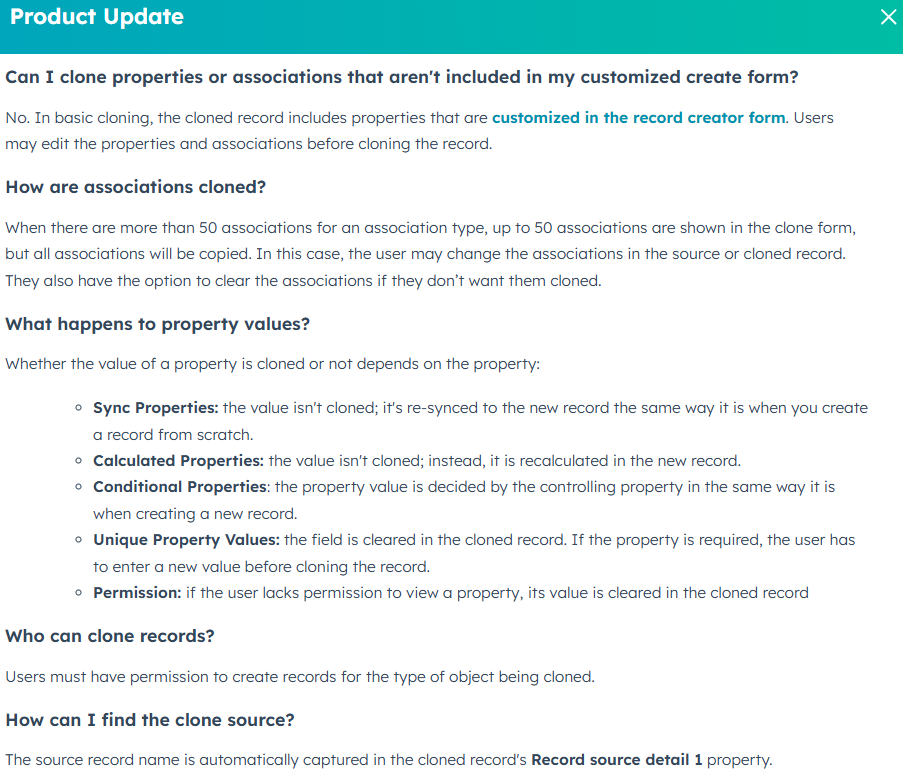Click the 'Calculated Properties:' bullet label

[178, 461]
